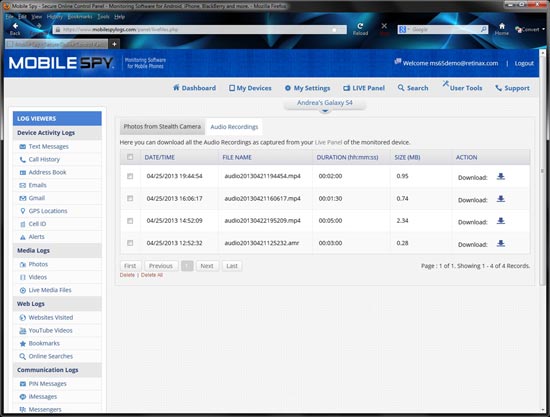The height and width of the screenshot is (417, 550).
Task: Click the Google search input field
Action: click(x=444, y=29)
